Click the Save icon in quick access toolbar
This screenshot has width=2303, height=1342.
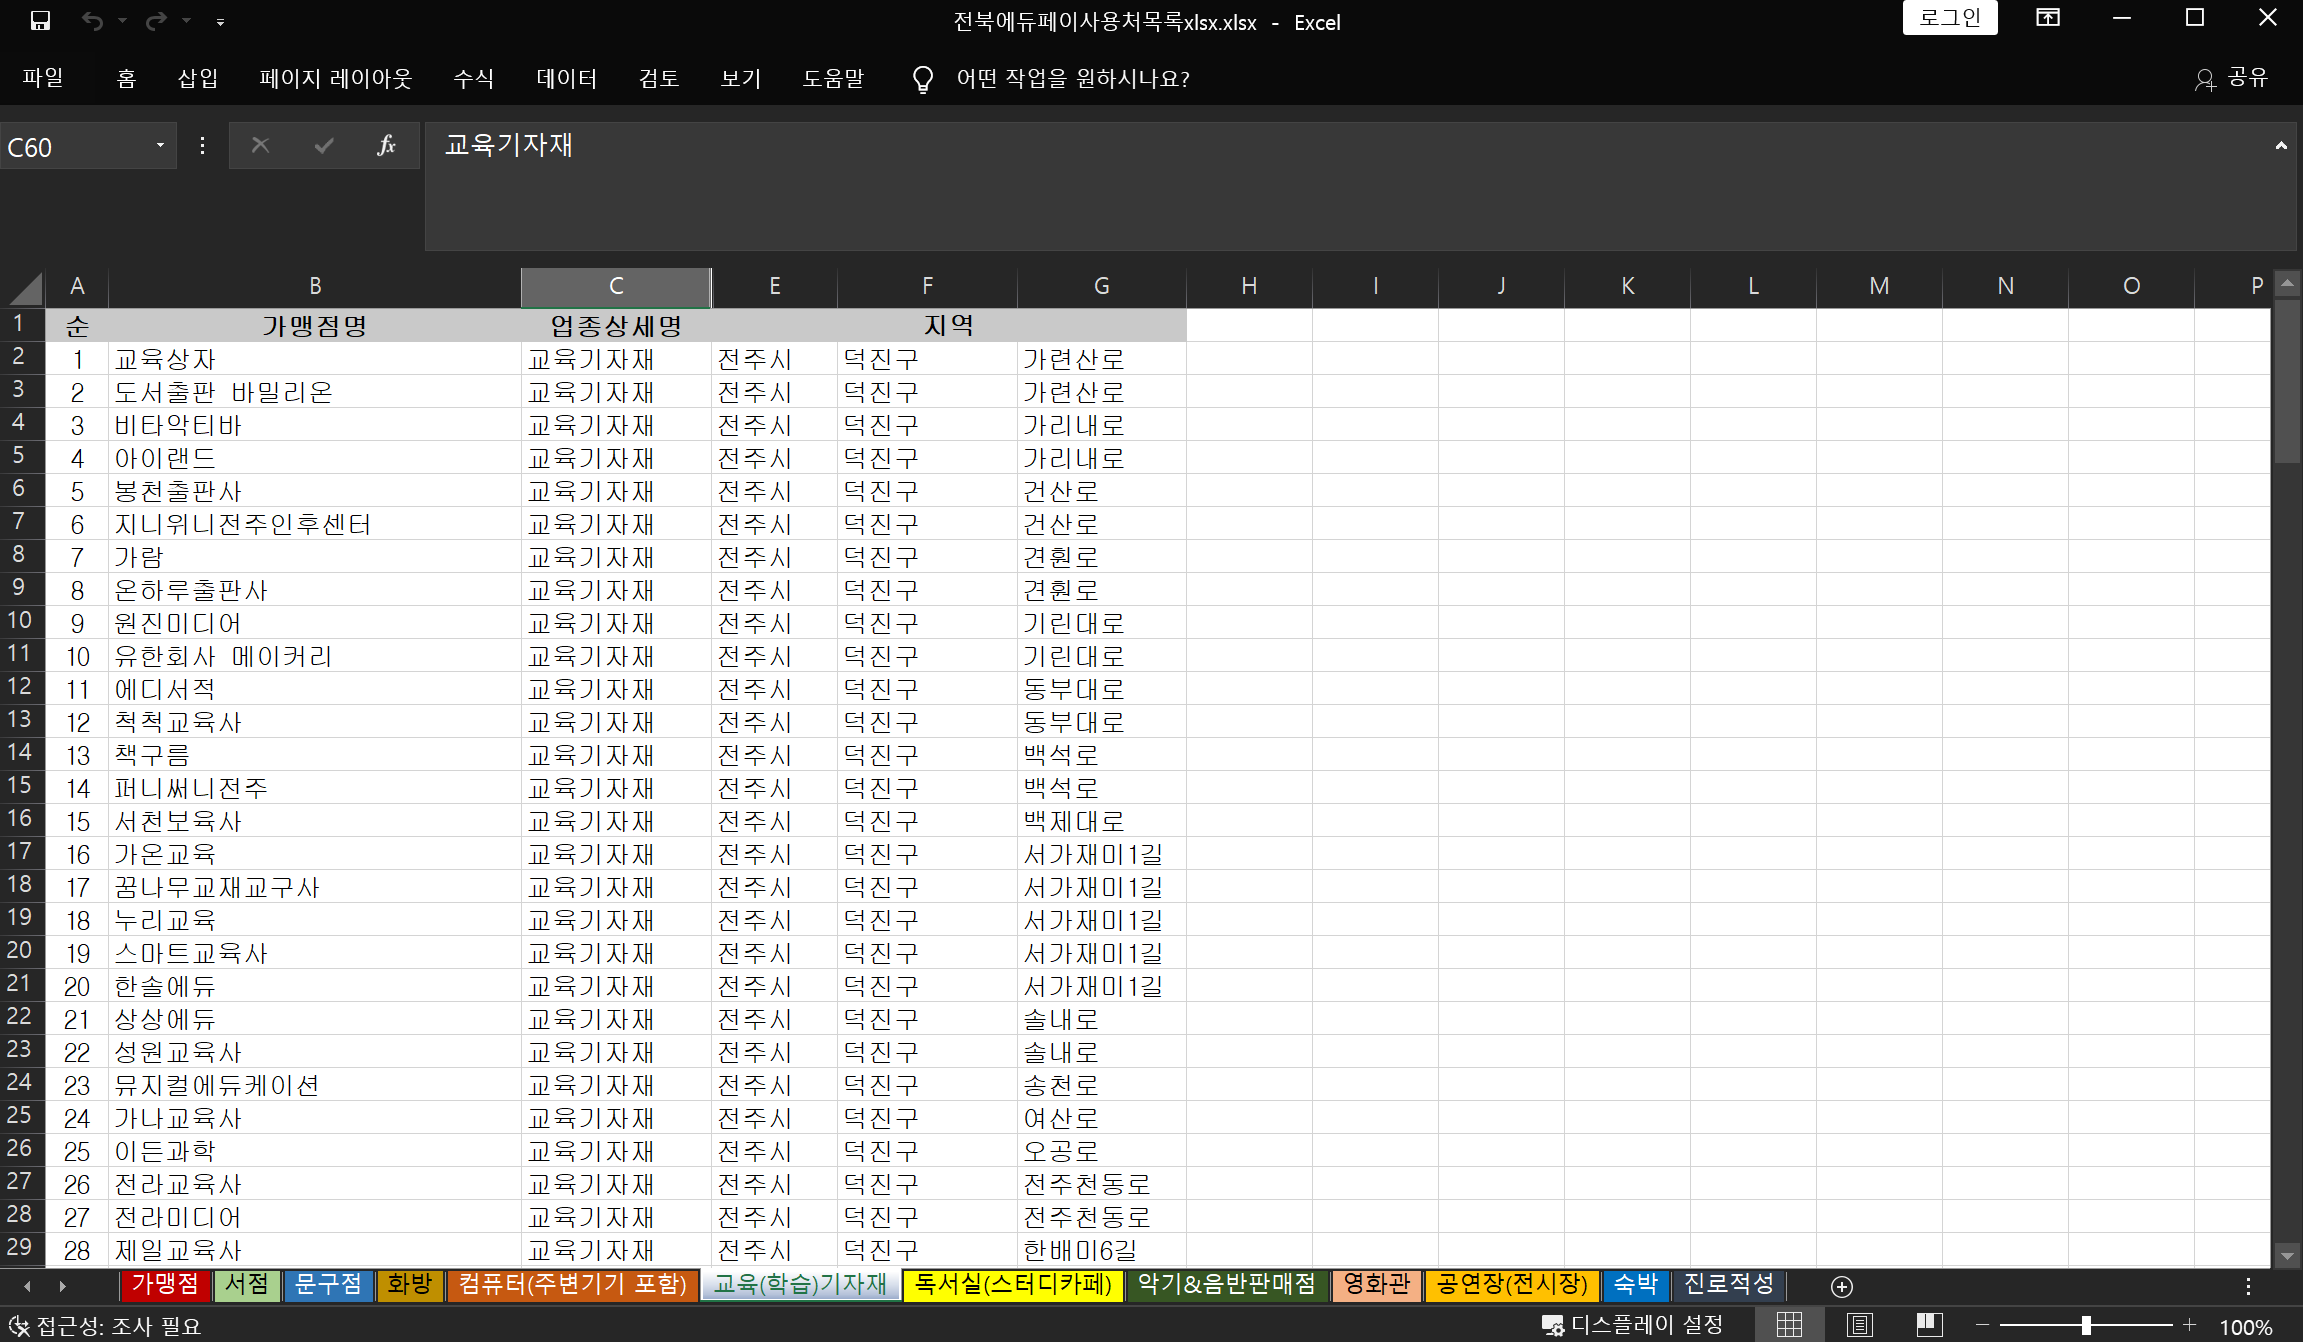click(40, 21)
